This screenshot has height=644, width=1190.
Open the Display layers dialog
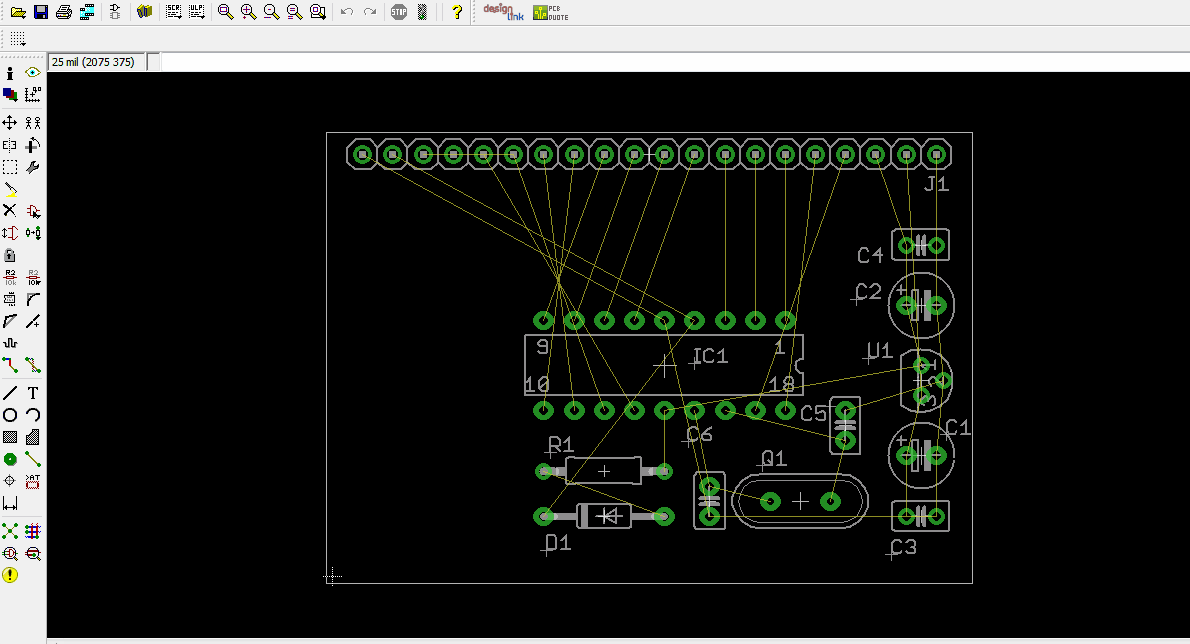[x=10, y=95]
